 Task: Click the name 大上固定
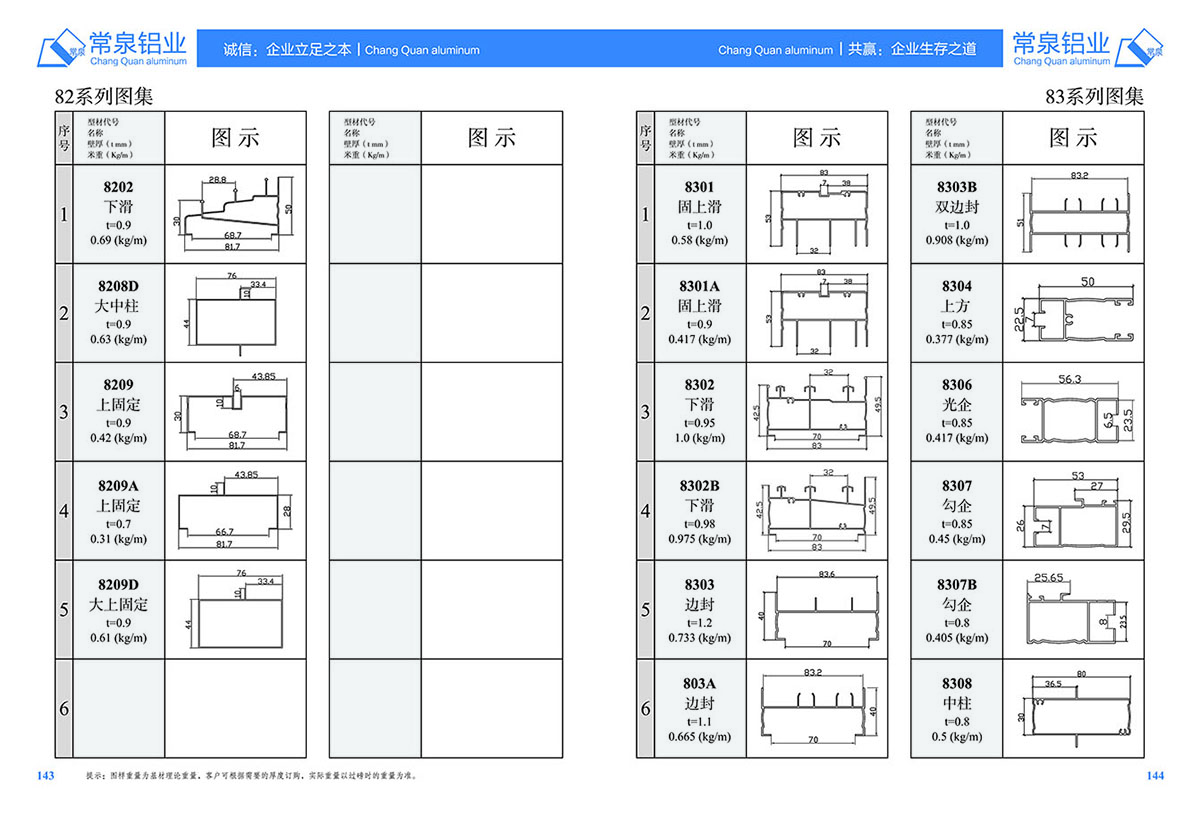tap(118, 605)
